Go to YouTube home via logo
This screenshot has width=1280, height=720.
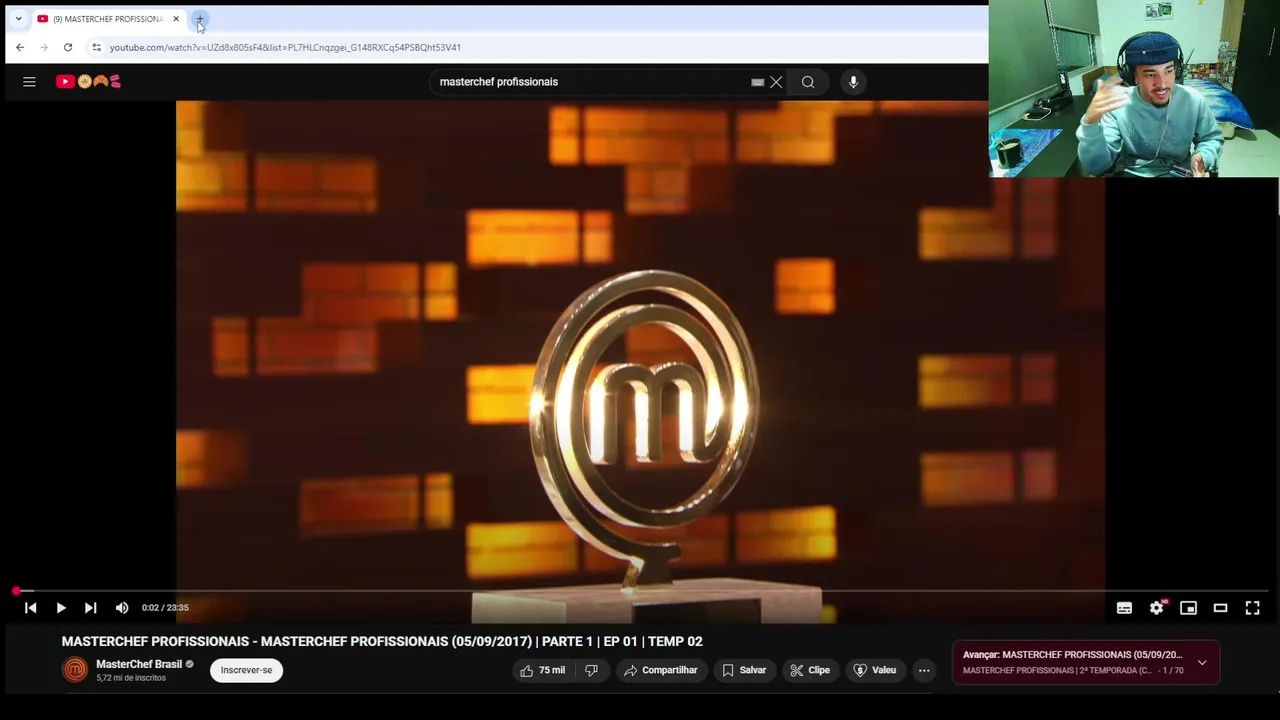(x=88, y=82)
